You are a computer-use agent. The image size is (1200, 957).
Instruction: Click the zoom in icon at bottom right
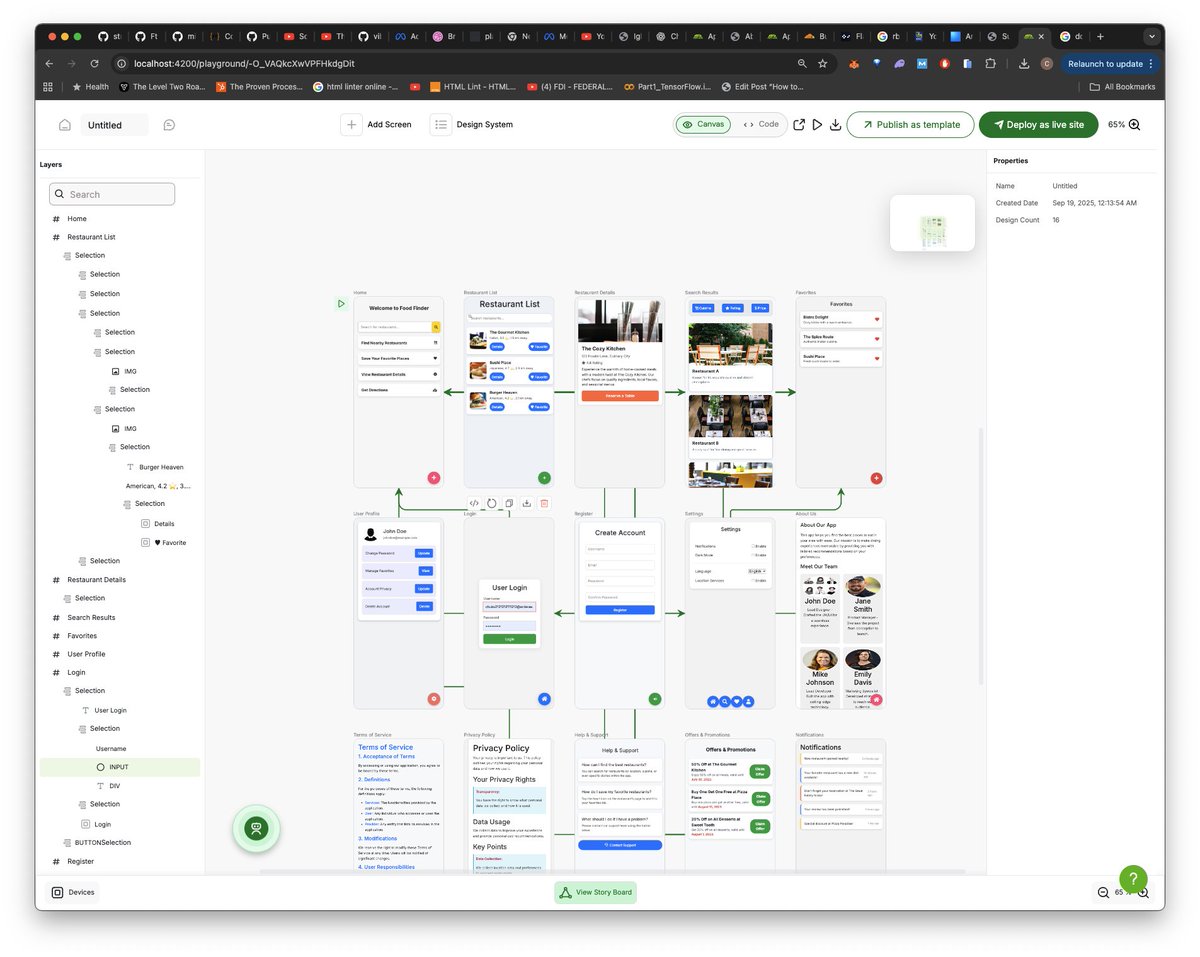pos(1143,892)
